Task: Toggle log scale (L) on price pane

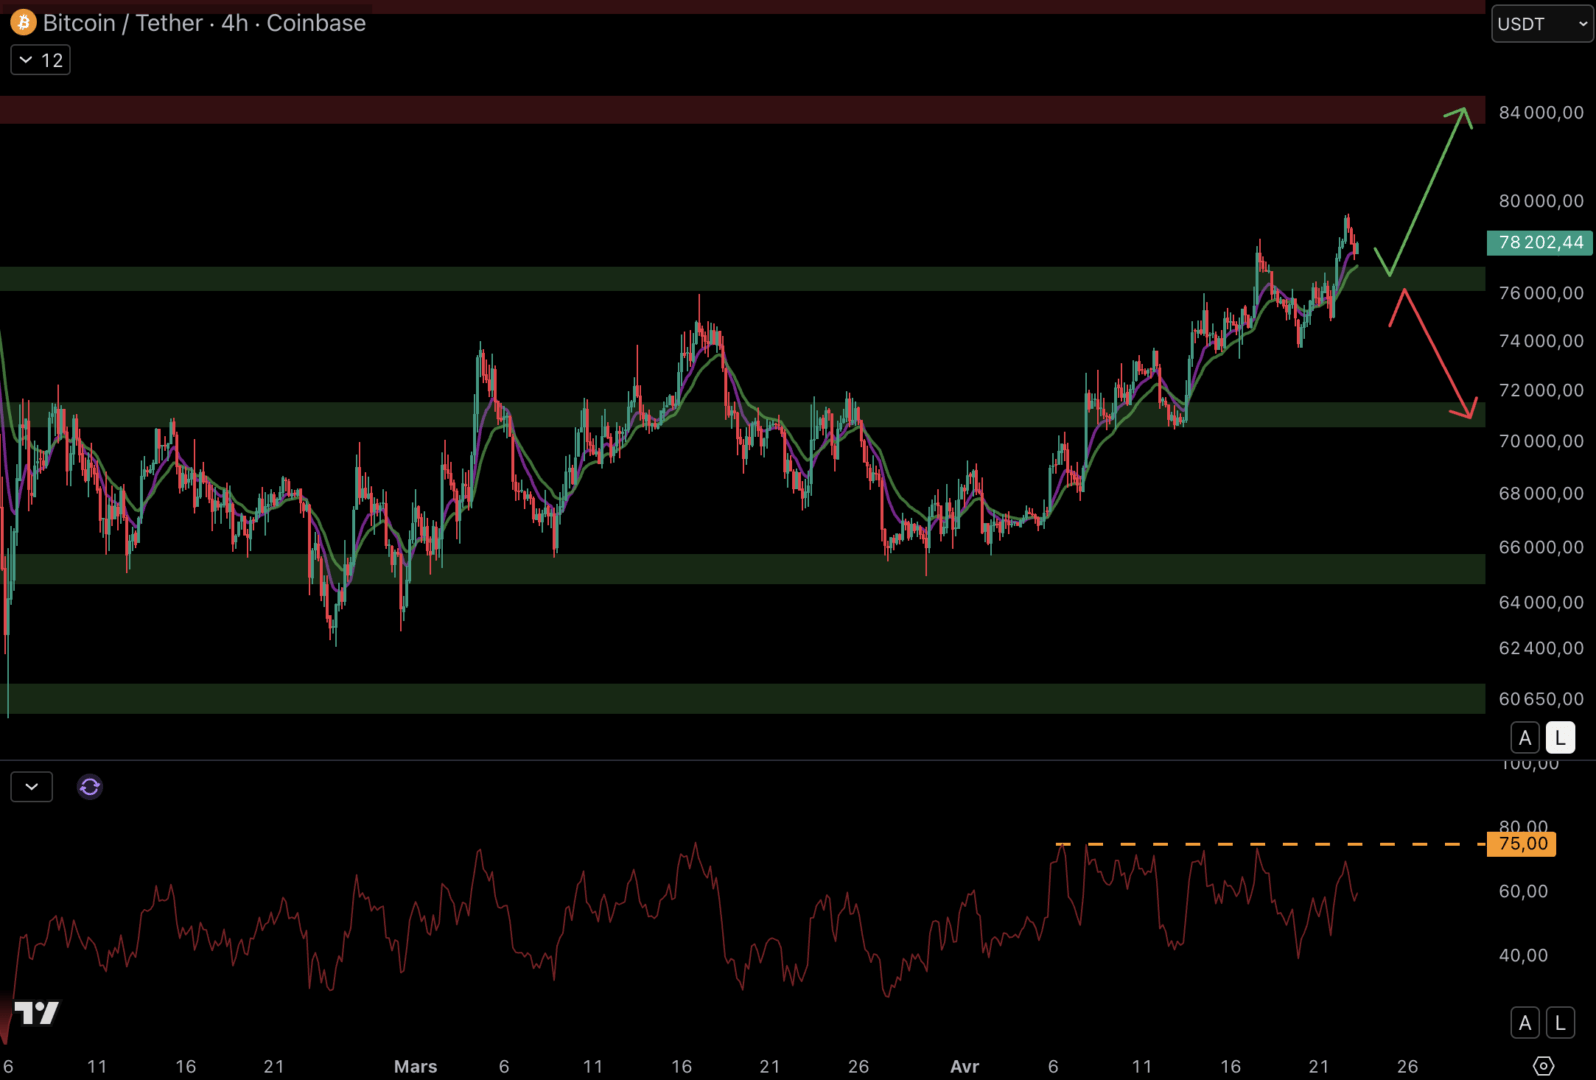Action: click(x=1559, y=738)
